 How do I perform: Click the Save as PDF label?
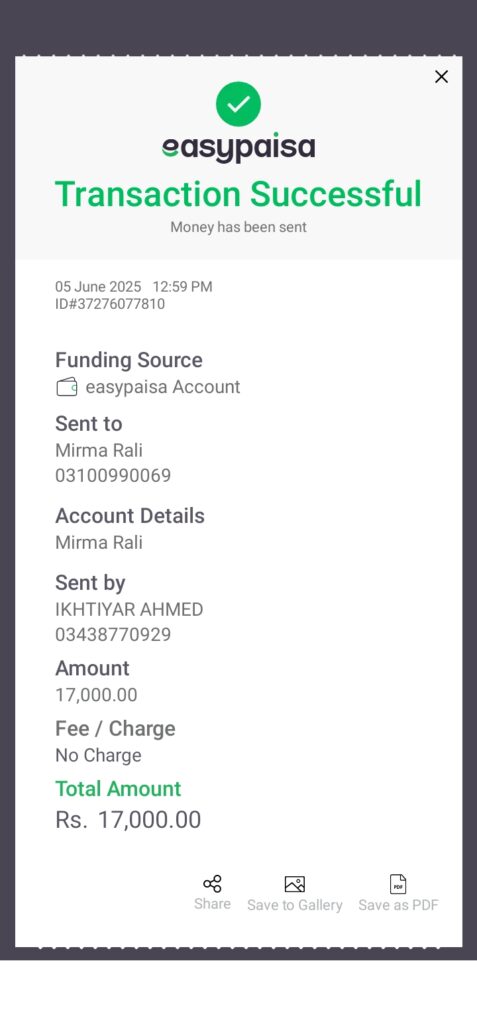point(399,905)
